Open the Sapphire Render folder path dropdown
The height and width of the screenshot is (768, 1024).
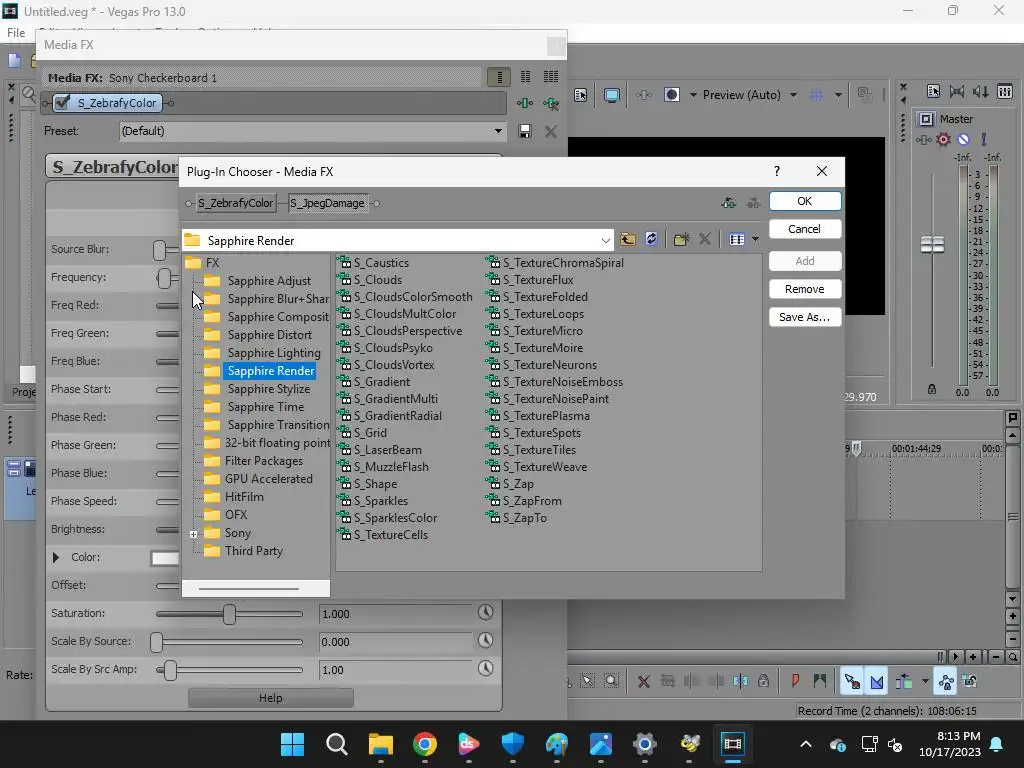click(605, 241)
